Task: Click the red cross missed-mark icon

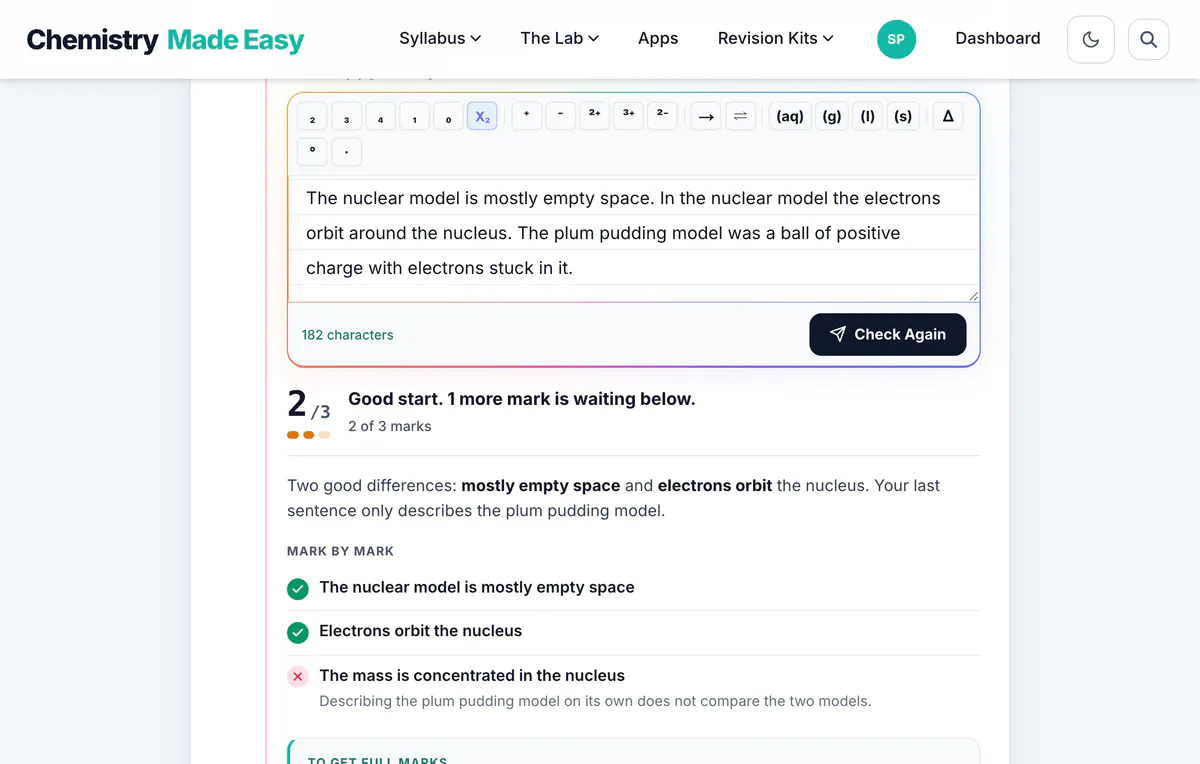Action: [x=298, y=677]
